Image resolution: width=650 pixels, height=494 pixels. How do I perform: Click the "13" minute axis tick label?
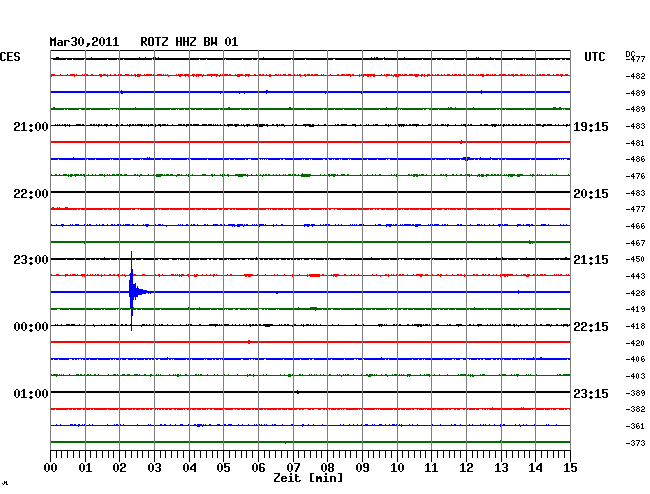[x=501, y=468]
